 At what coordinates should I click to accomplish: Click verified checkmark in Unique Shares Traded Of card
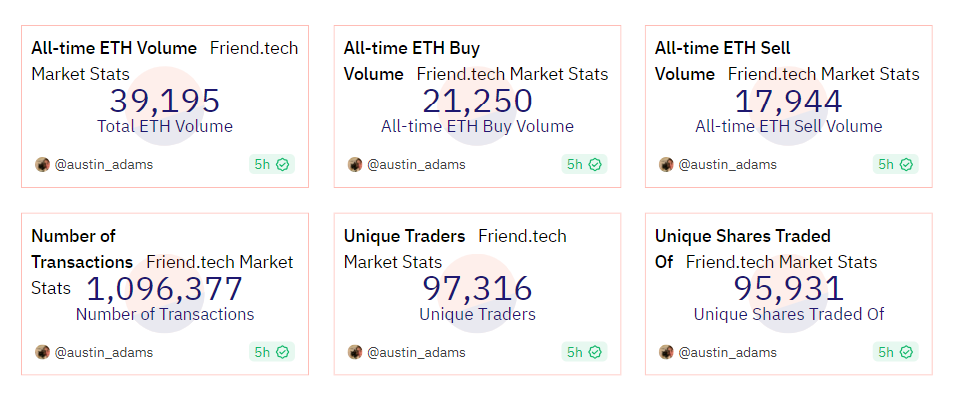click(x=906, y=352)
